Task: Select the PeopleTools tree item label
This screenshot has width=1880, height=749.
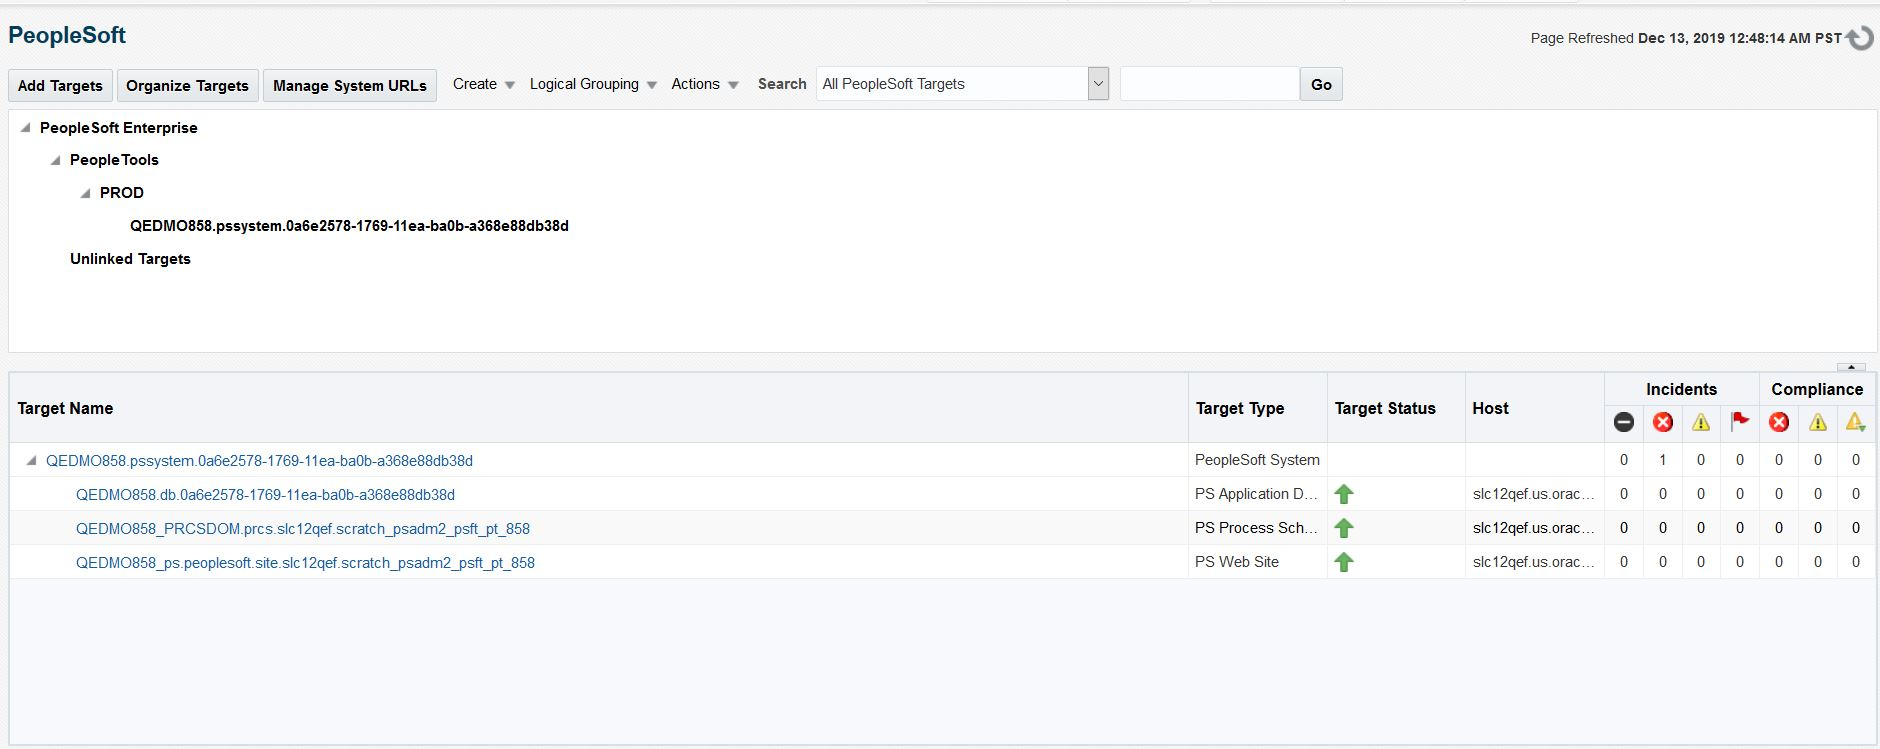Action: point(114,160)
